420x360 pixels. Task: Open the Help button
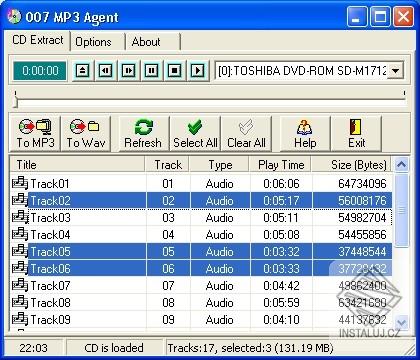pos(305,133)
